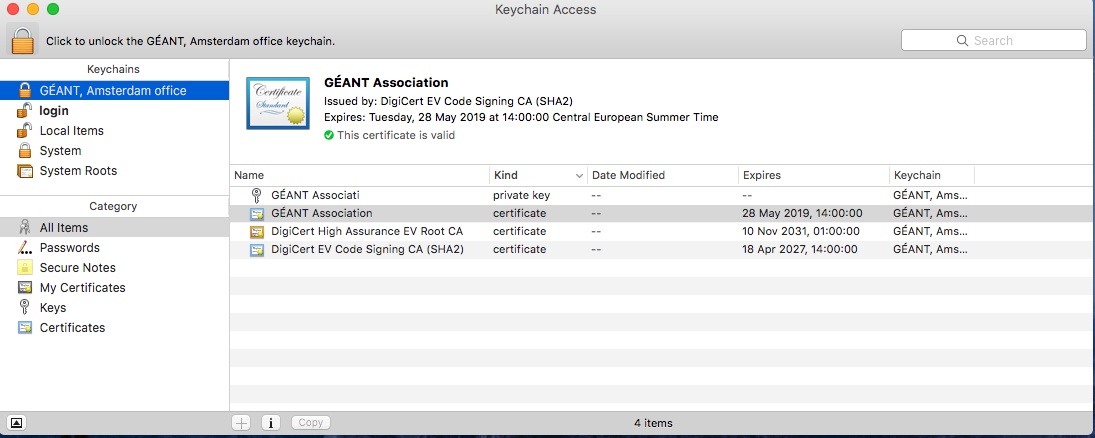Select the DigiCert High Assurance EV Root CA certificate

366,232
